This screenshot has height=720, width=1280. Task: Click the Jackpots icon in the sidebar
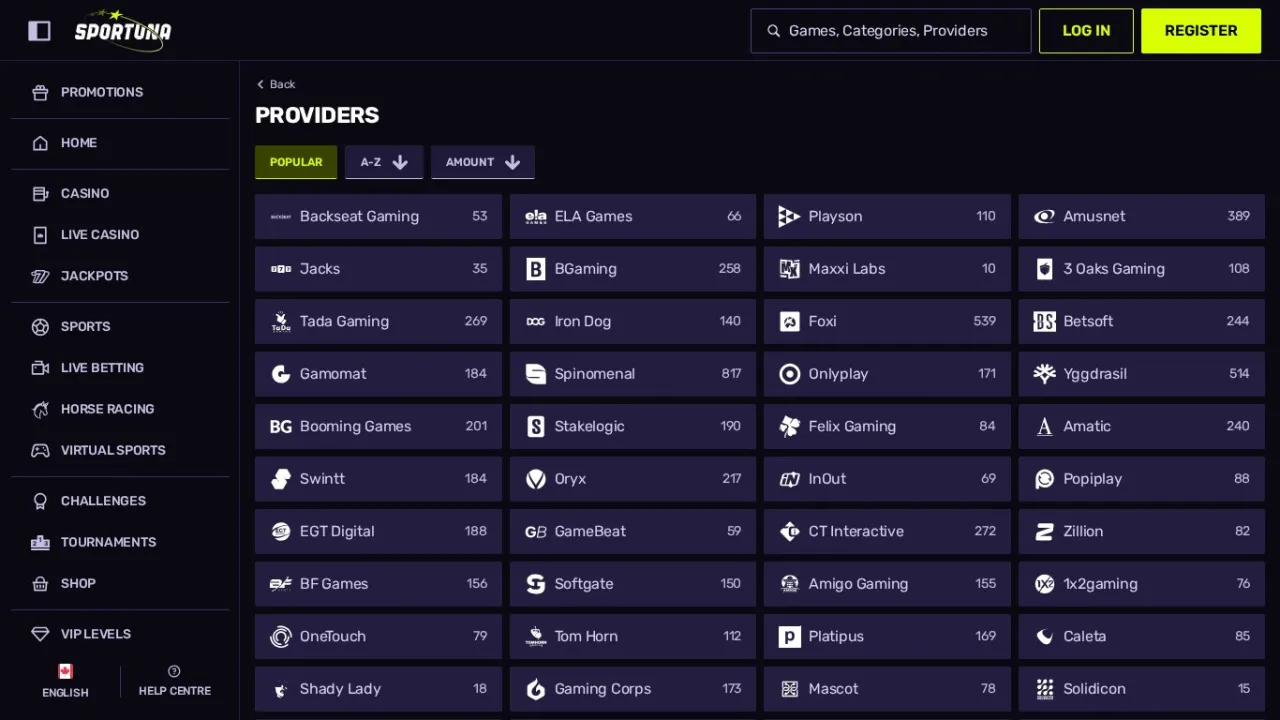point(40,276)
